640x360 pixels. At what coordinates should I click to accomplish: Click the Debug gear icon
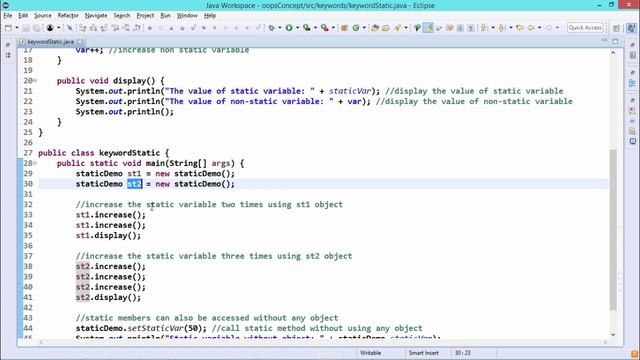coord(271,28)
